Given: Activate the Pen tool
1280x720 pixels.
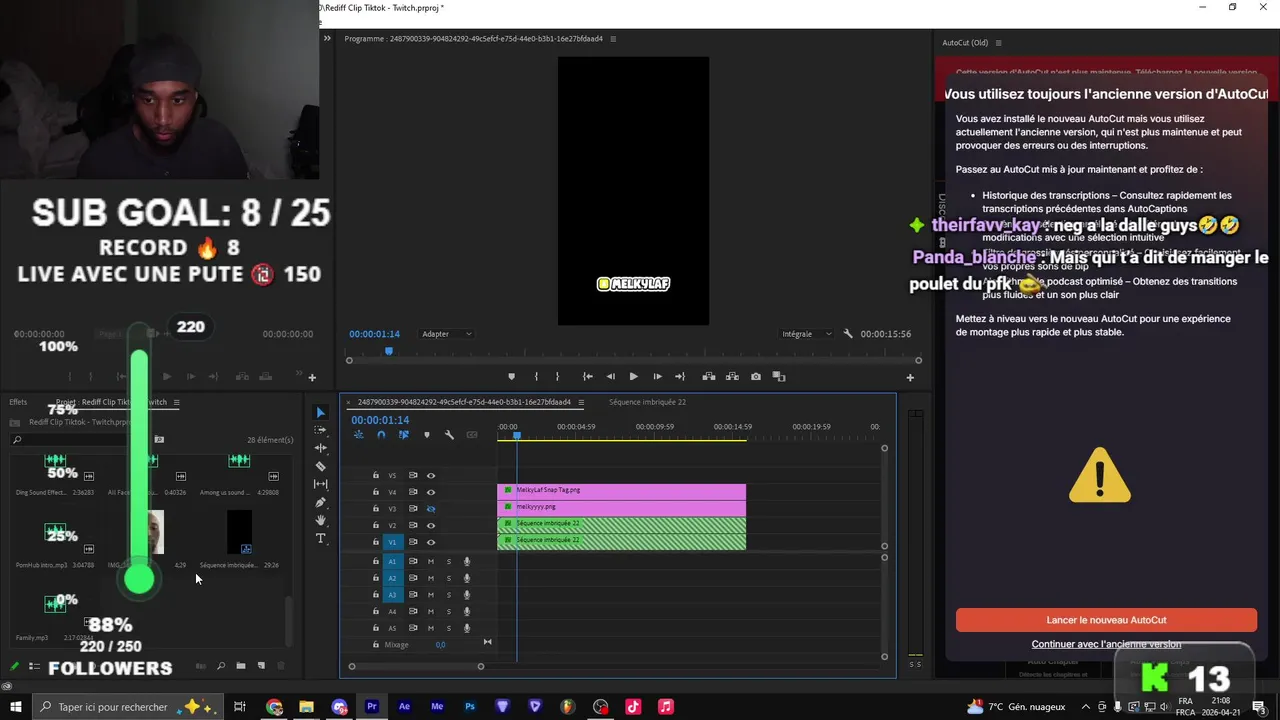Looking at the screenshot, I should coord(320,502).
